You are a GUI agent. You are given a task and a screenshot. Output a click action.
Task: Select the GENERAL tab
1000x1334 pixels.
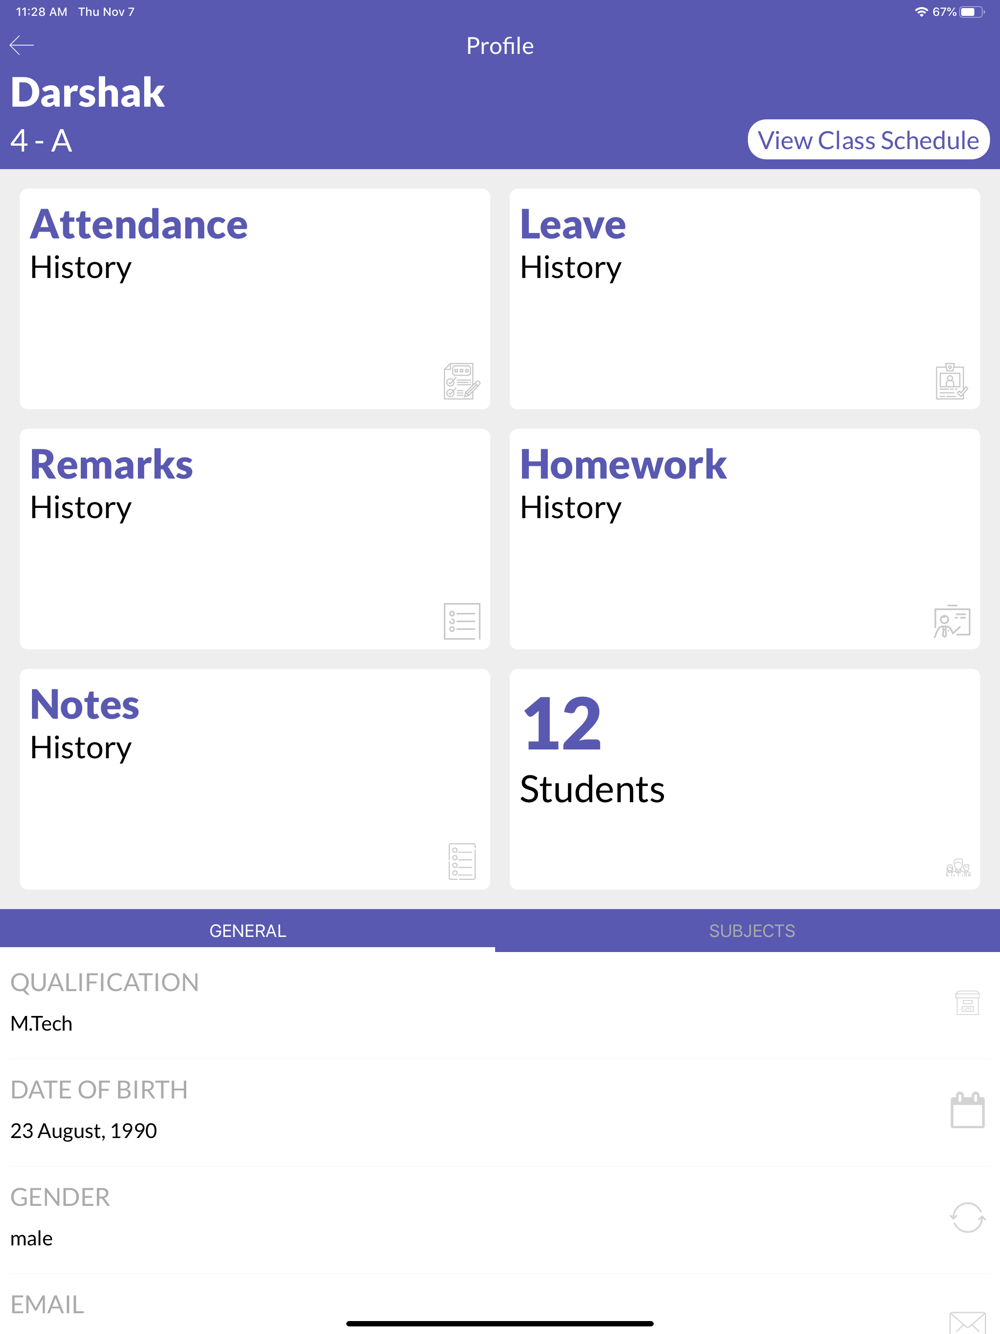(x=248, y=931)
